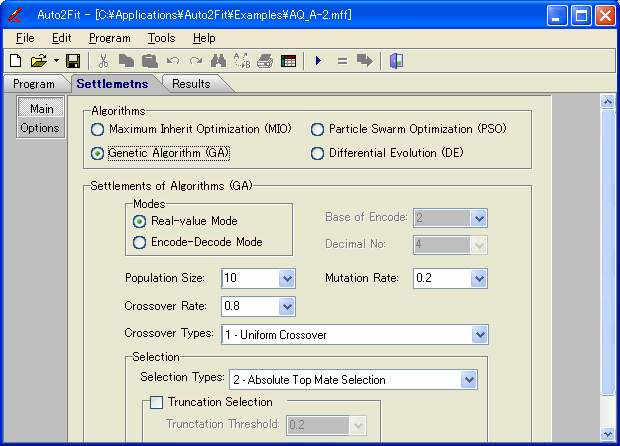The image size is (620, 446).
Task: Click the Save floppy disk icon
Action: point(73,61)
